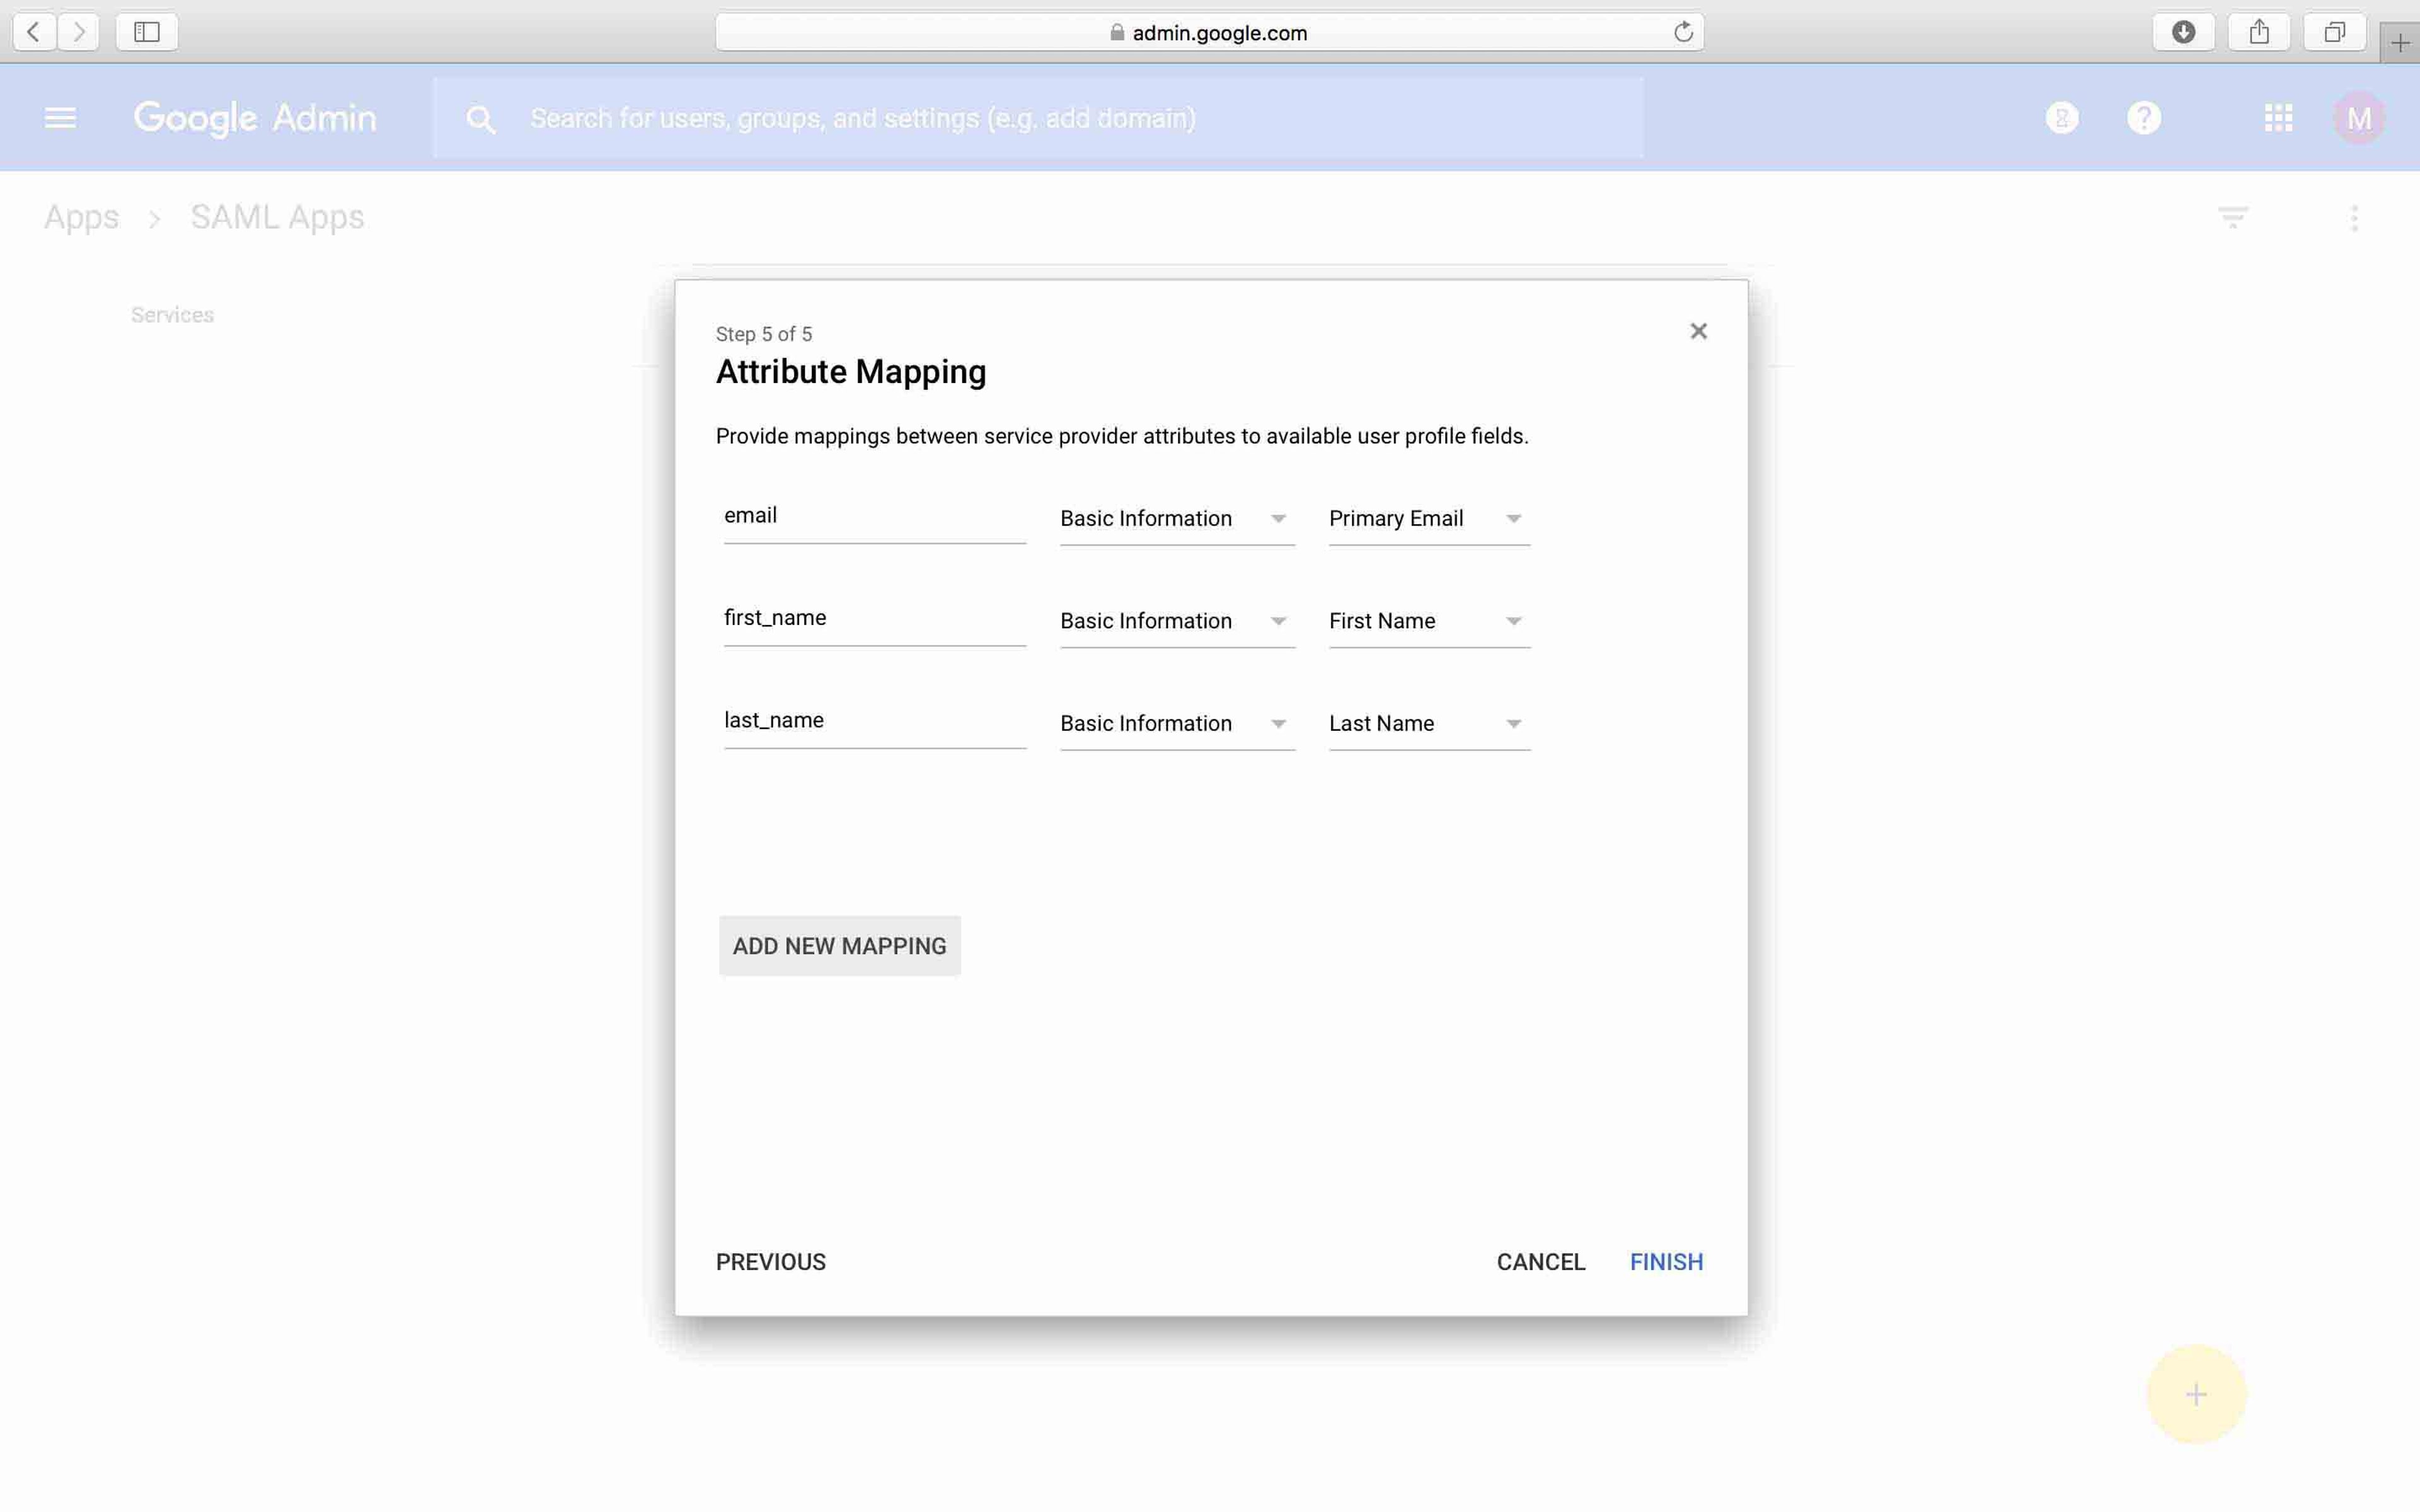Click the Services column header

point(172,315)
